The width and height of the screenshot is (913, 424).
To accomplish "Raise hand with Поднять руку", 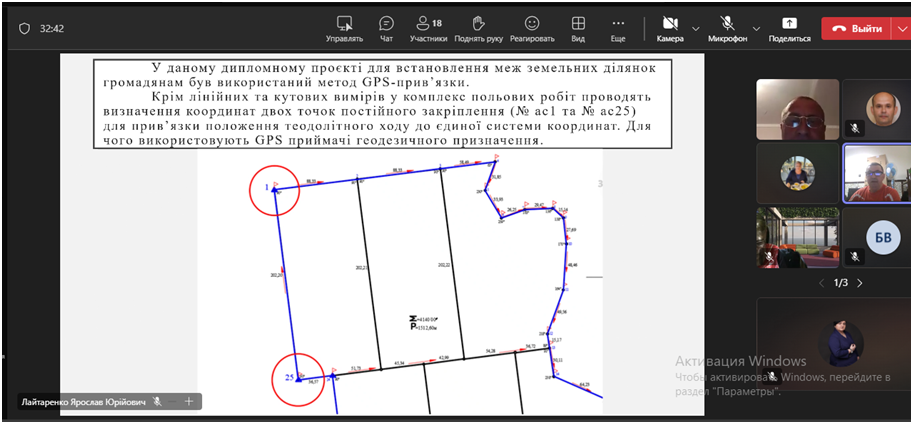I will (479, 28).
